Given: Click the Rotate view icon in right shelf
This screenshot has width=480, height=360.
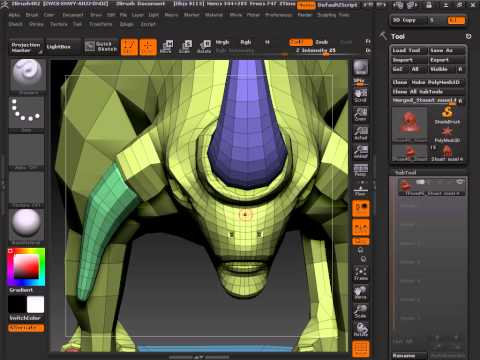Looking at the screenshot, I should 360,329.
